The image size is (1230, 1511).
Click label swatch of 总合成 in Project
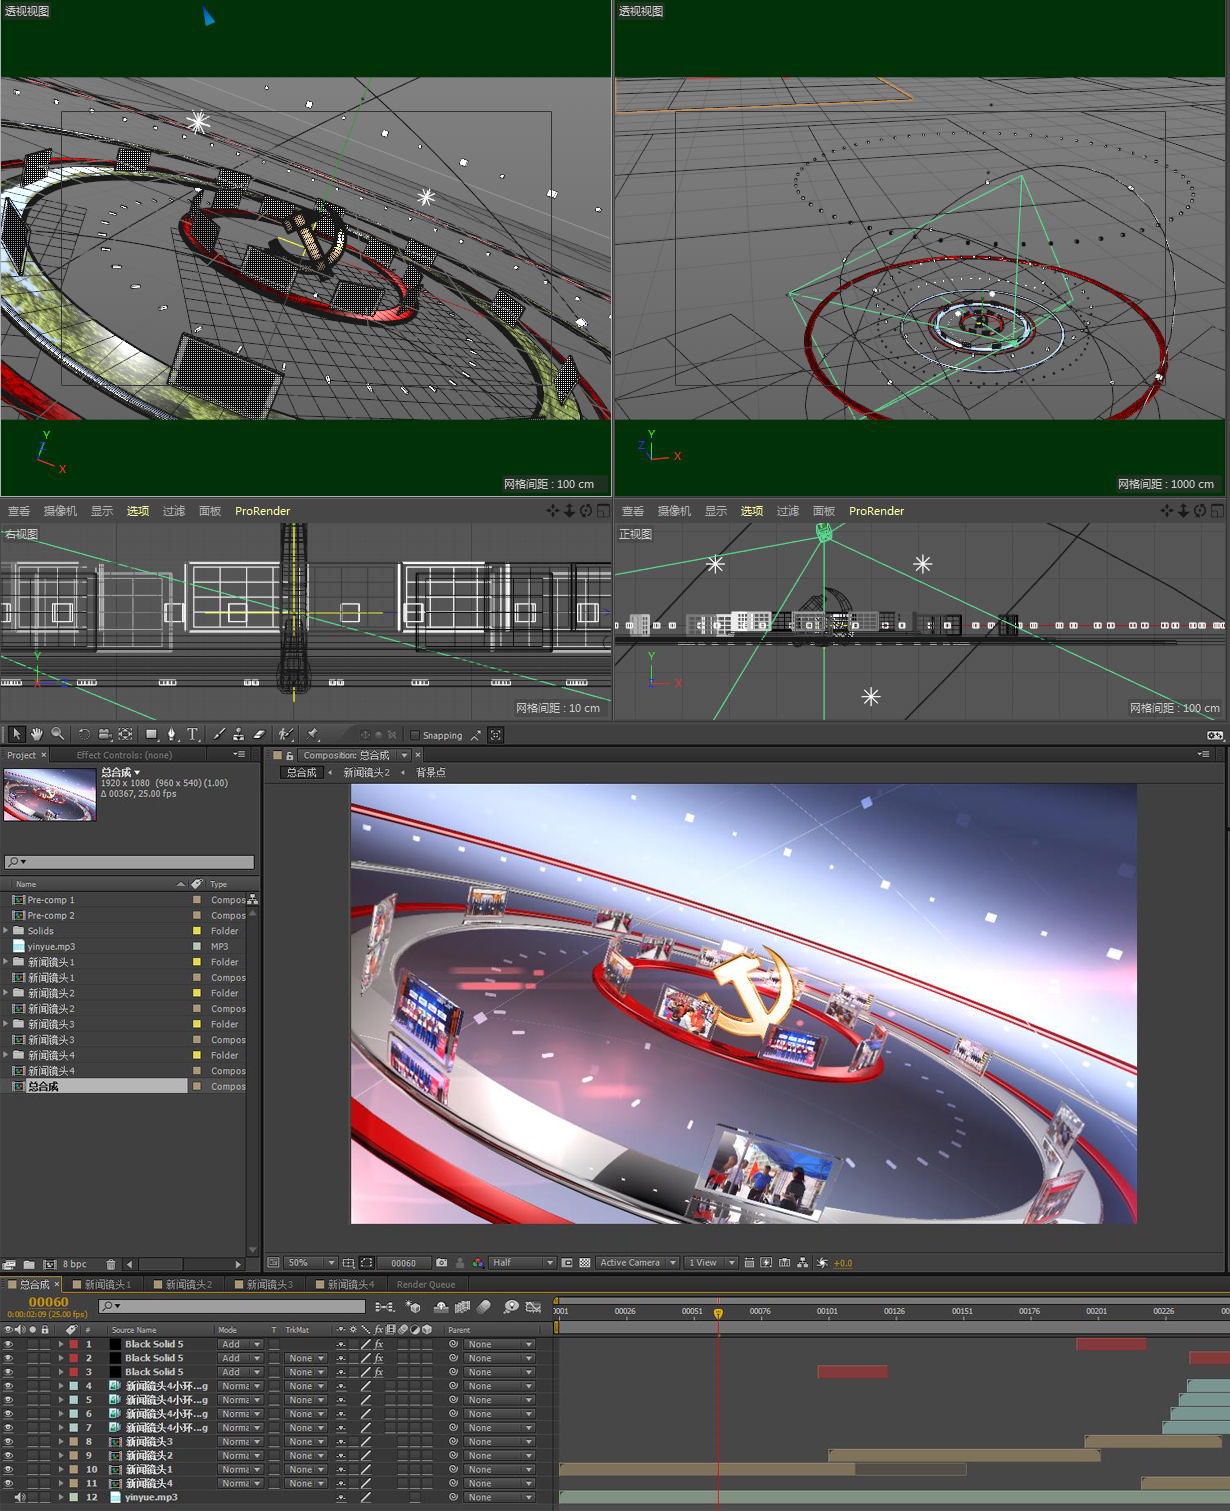(197, 1086)
